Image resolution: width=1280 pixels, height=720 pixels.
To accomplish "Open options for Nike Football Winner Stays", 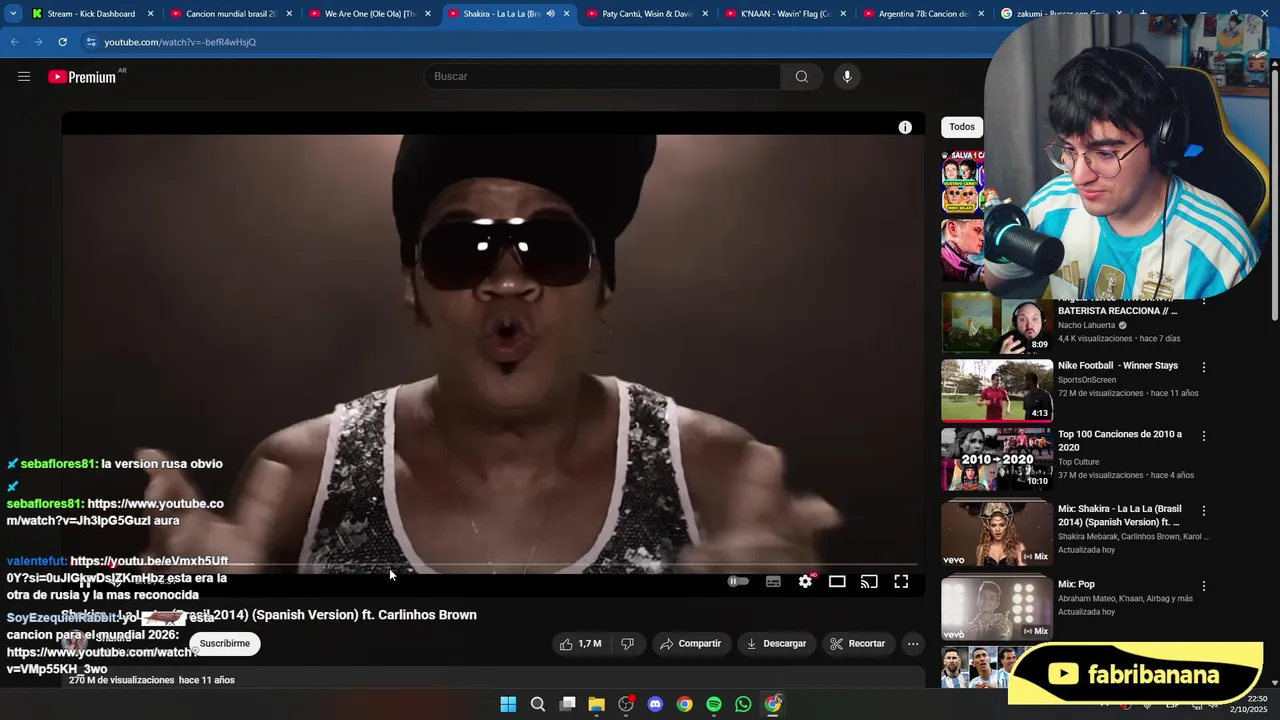I will point(1204,367).
